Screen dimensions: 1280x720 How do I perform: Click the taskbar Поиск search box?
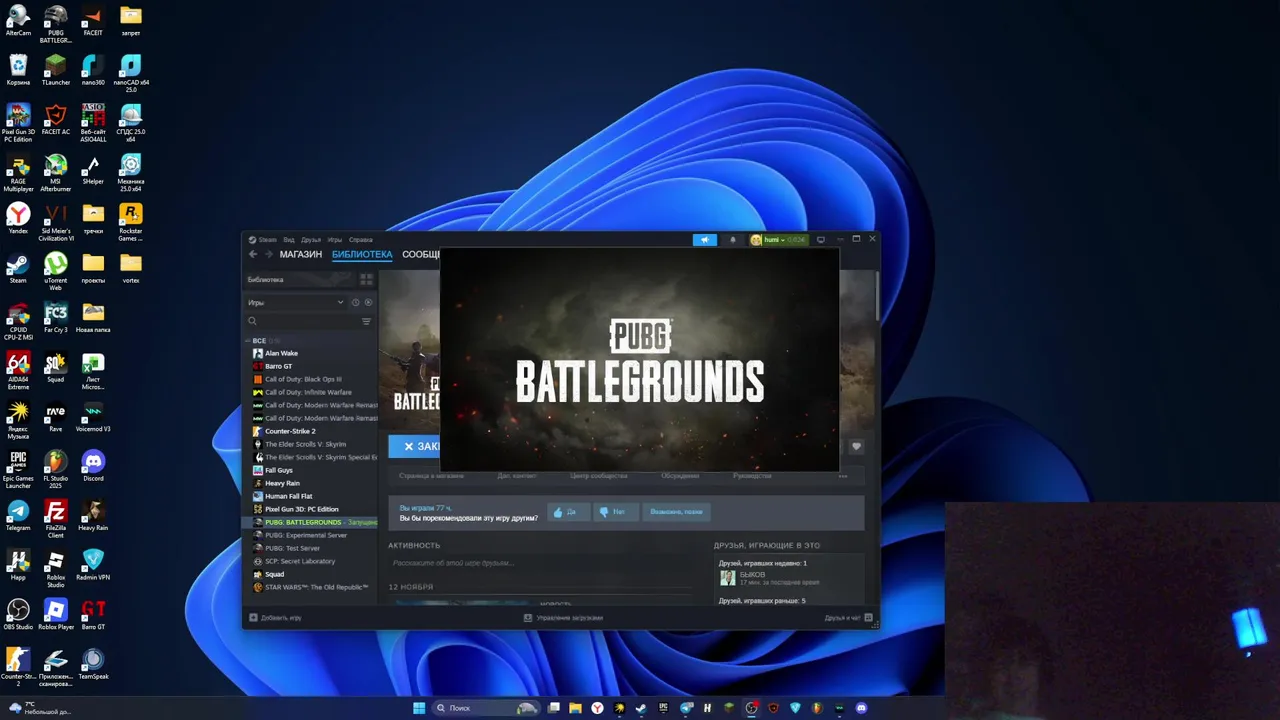pyautogui.click(x=485, y=708)
